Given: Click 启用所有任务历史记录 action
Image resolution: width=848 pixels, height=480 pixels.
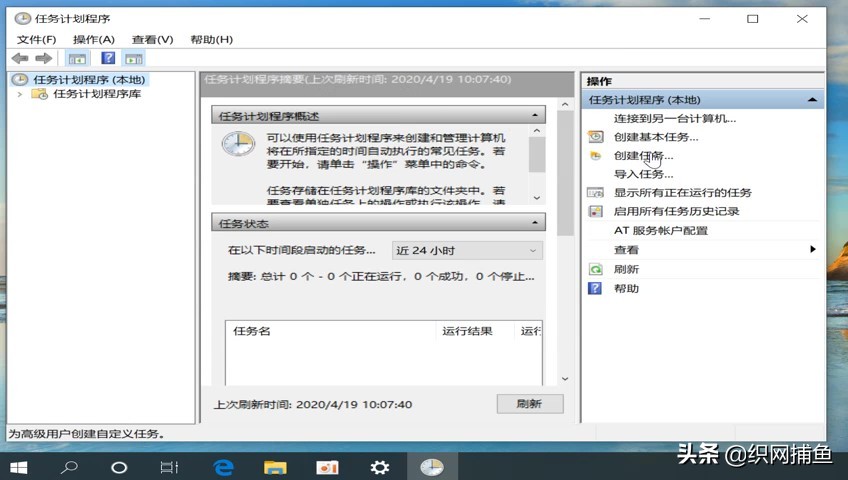Looking at the screenshot, I should 676,211.
